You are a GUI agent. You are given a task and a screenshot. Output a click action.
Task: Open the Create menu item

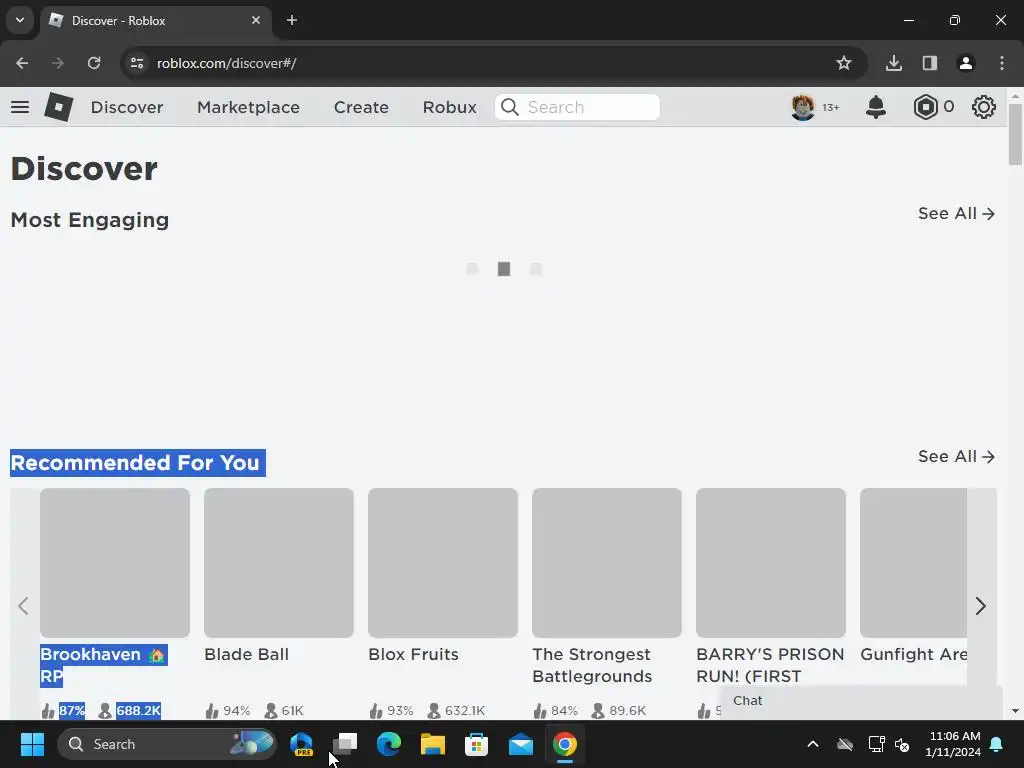pyautogui.click(x=361, y=107)
